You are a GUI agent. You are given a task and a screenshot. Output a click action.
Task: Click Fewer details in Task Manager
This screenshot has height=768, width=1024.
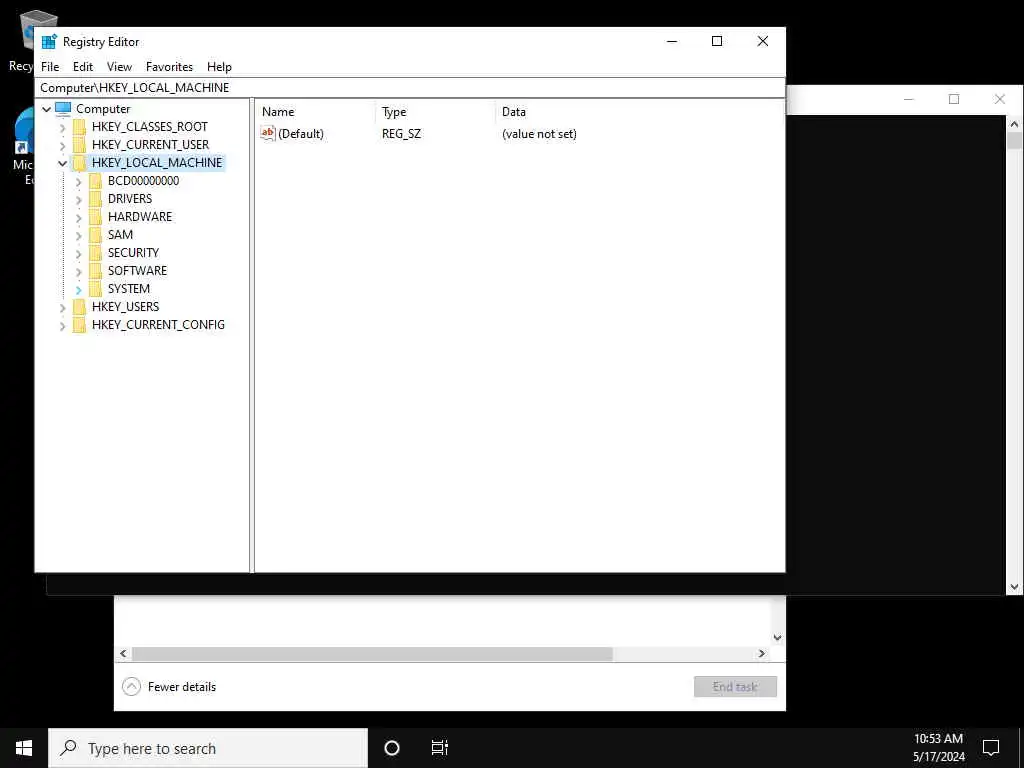182,686
